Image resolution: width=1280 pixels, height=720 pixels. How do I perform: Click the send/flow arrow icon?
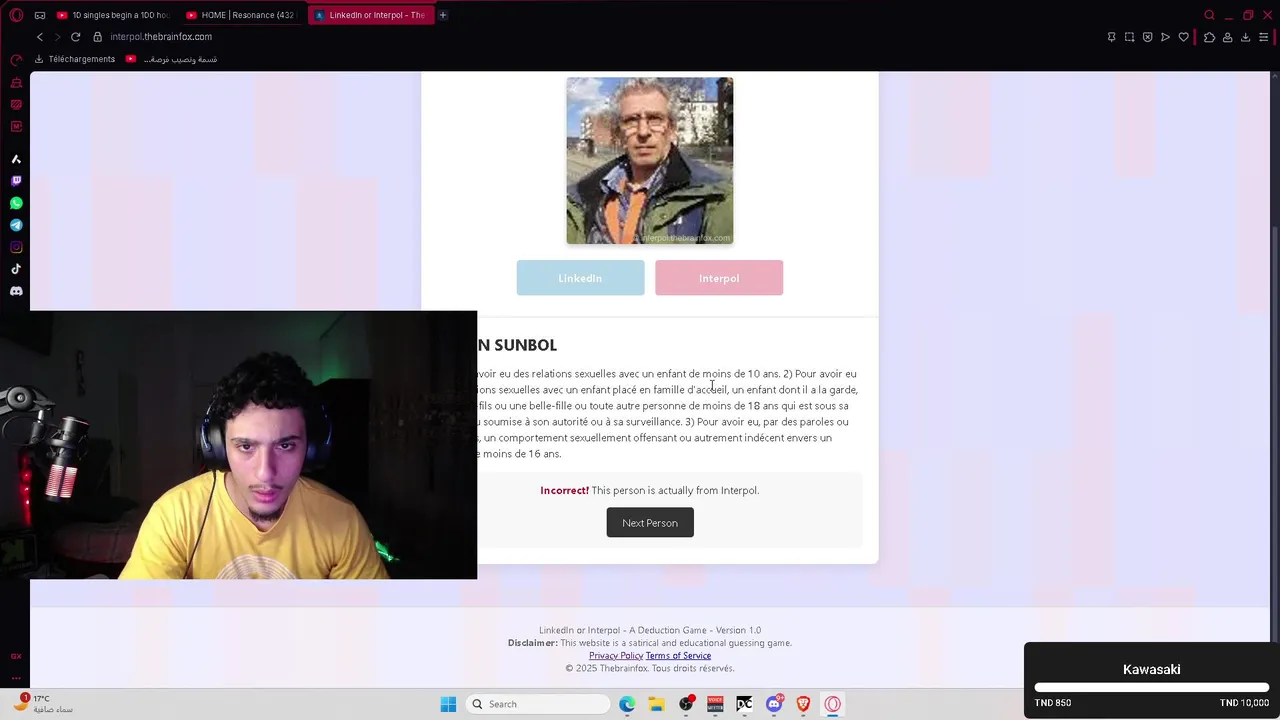click(1165, 37)
